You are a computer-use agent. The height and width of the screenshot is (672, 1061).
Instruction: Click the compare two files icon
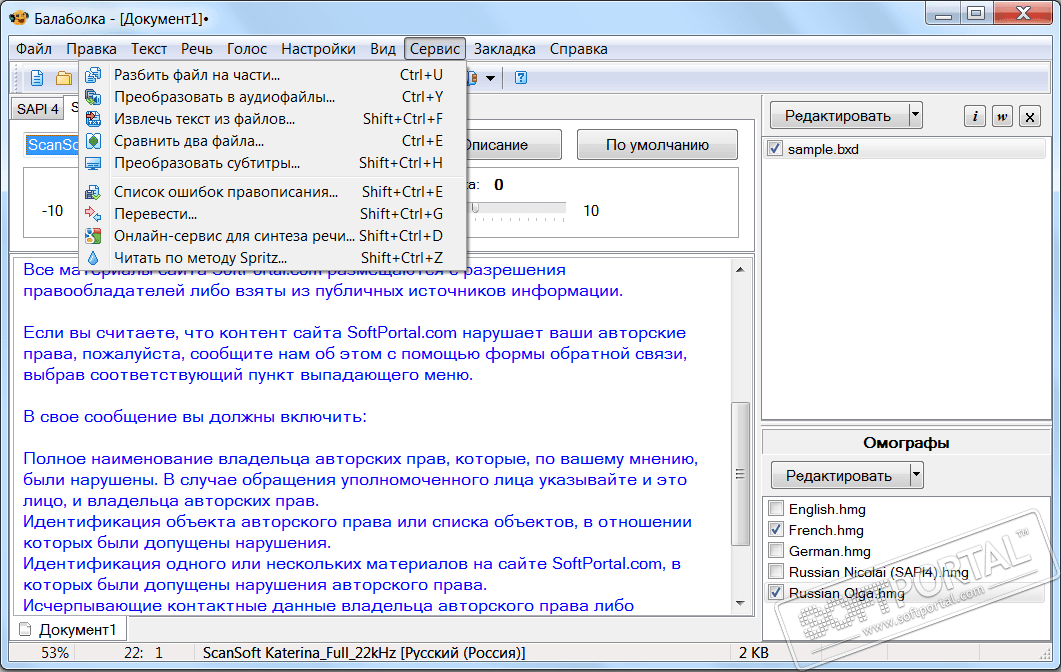[93, 141]
